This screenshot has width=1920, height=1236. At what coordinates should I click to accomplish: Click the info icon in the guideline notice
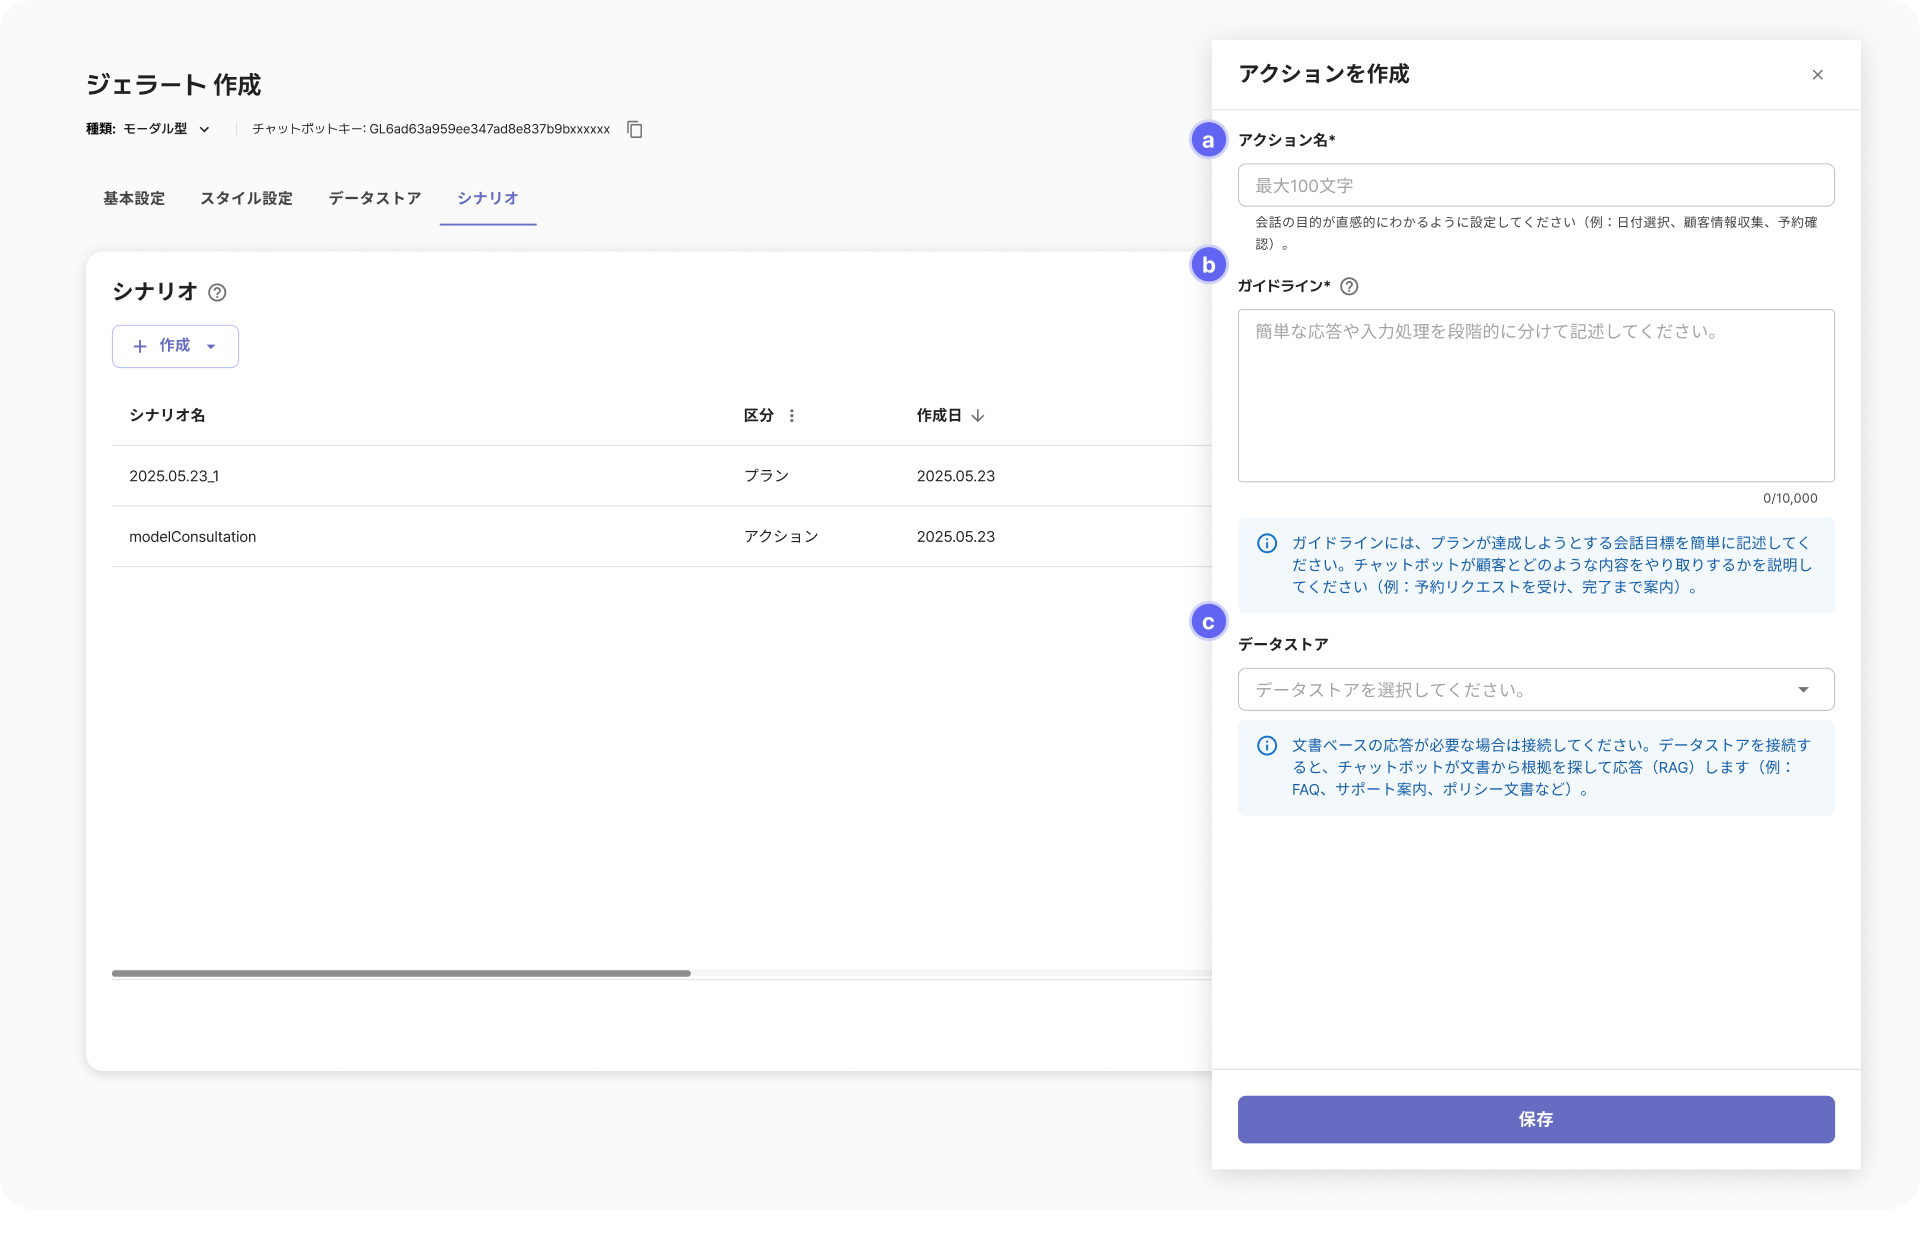1266,543
